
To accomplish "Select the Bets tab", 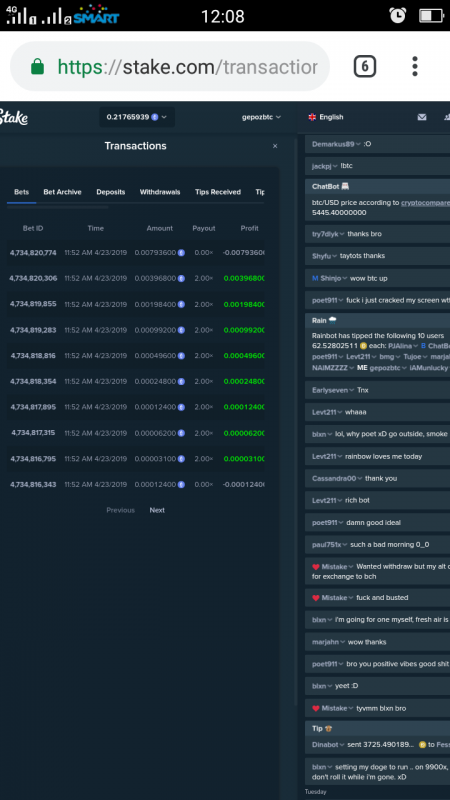I will [21, 192].
